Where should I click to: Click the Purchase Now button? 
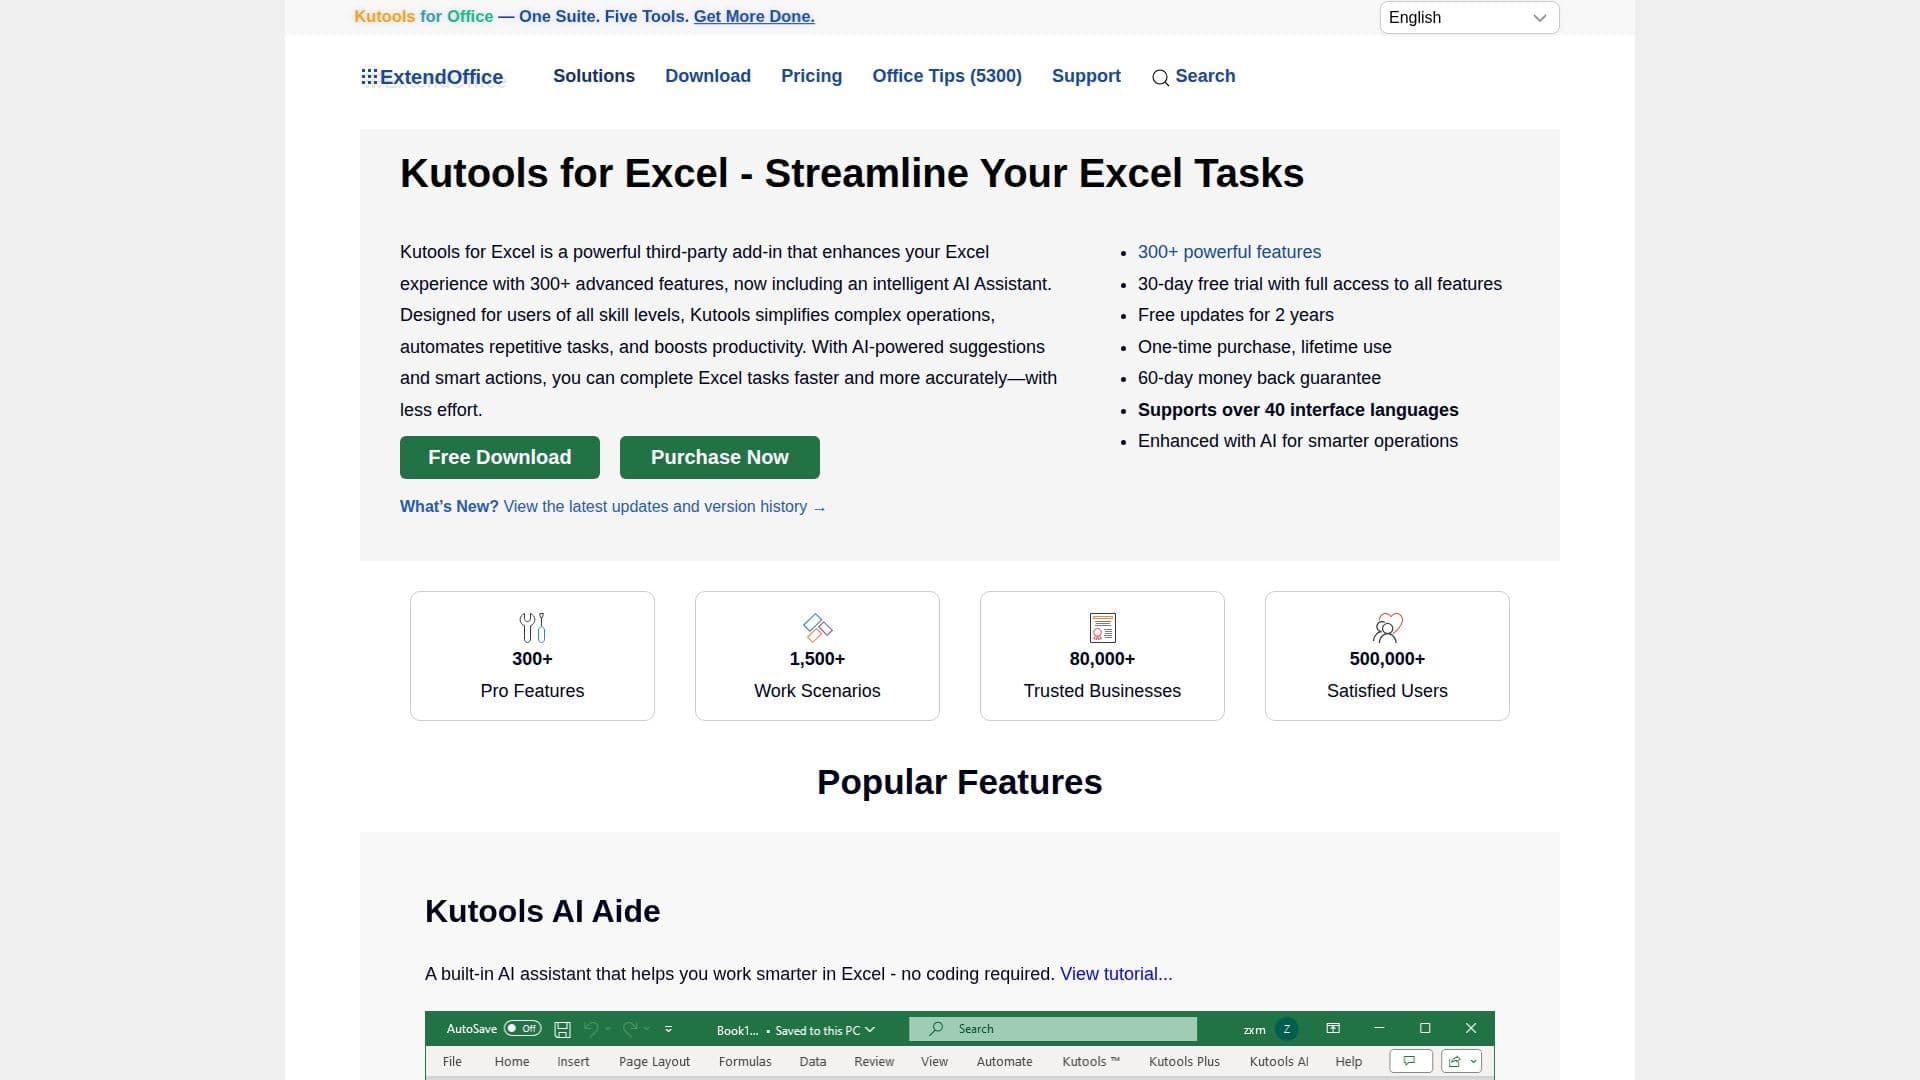(720, 457)
